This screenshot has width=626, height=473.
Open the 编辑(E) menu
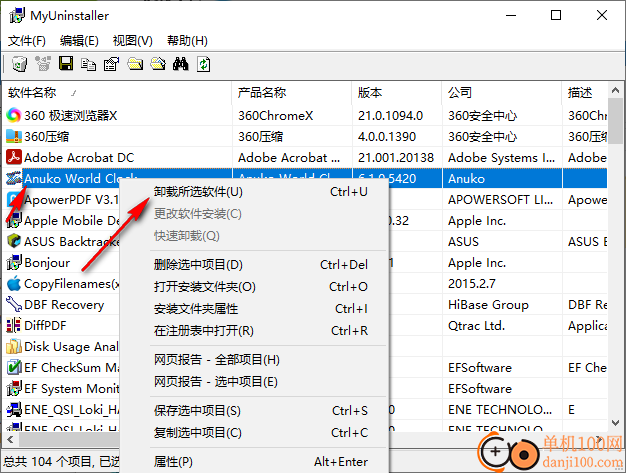click(79, 41)
